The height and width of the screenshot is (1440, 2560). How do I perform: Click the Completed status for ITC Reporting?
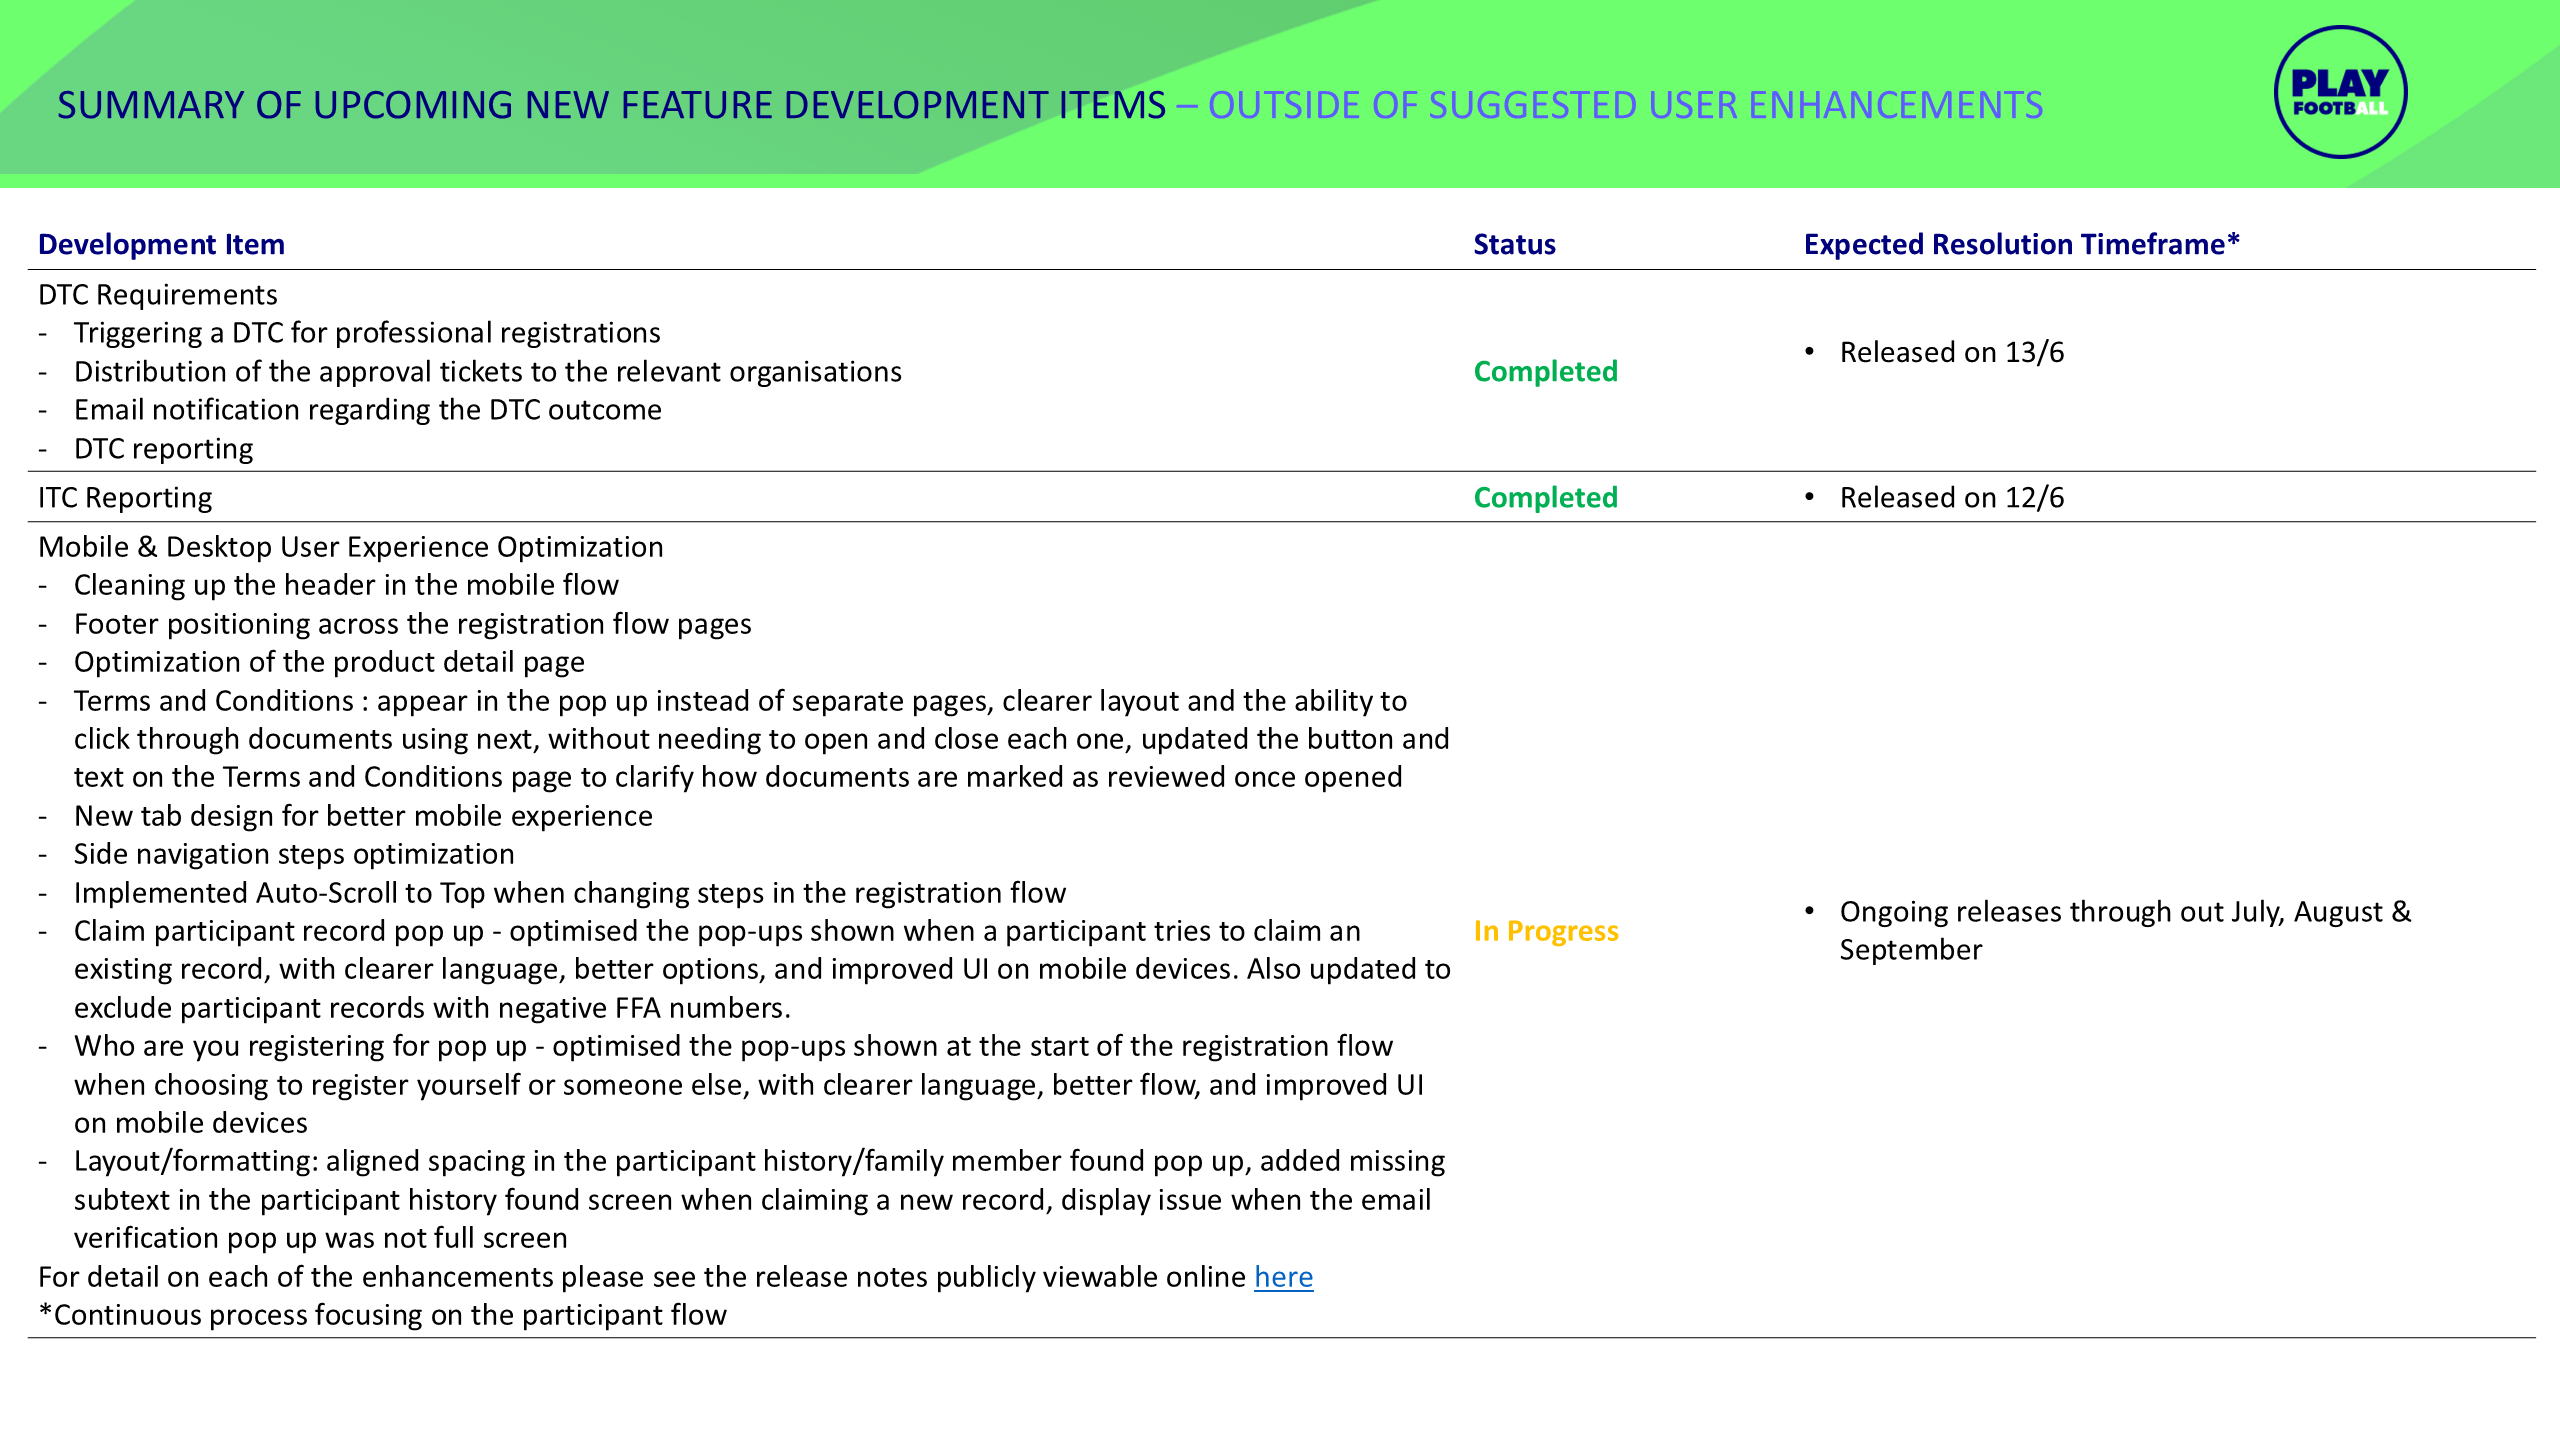click(1545, 497)
